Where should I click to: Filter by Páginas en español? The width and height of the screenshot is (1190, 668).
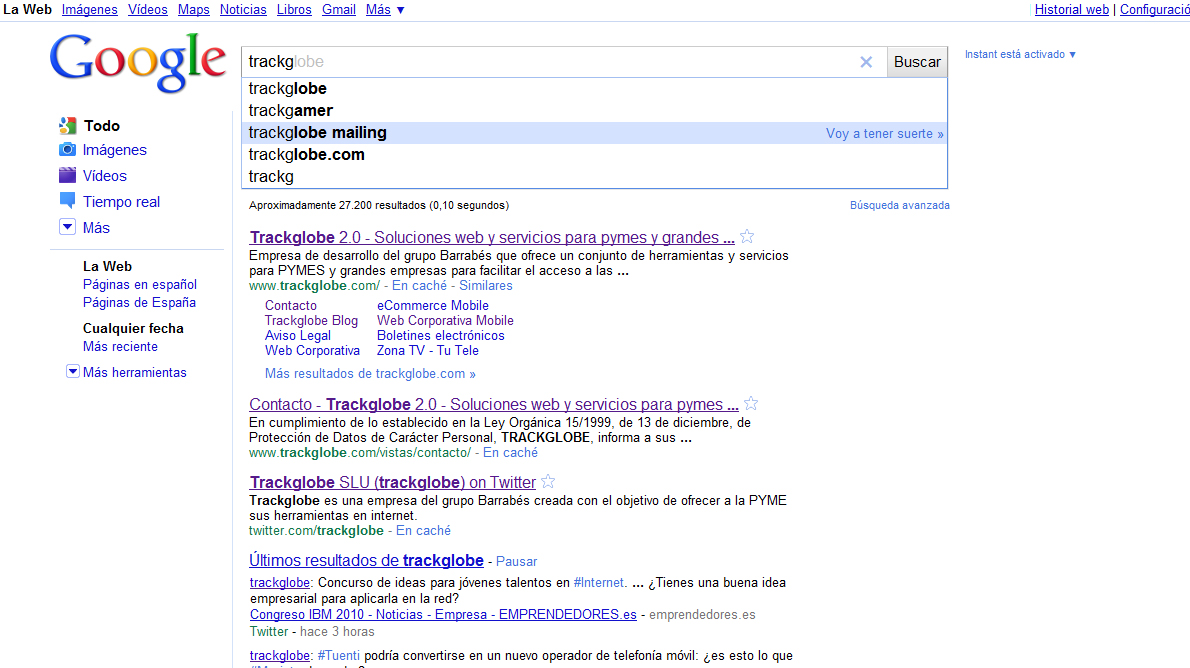[x=140, y=285]
